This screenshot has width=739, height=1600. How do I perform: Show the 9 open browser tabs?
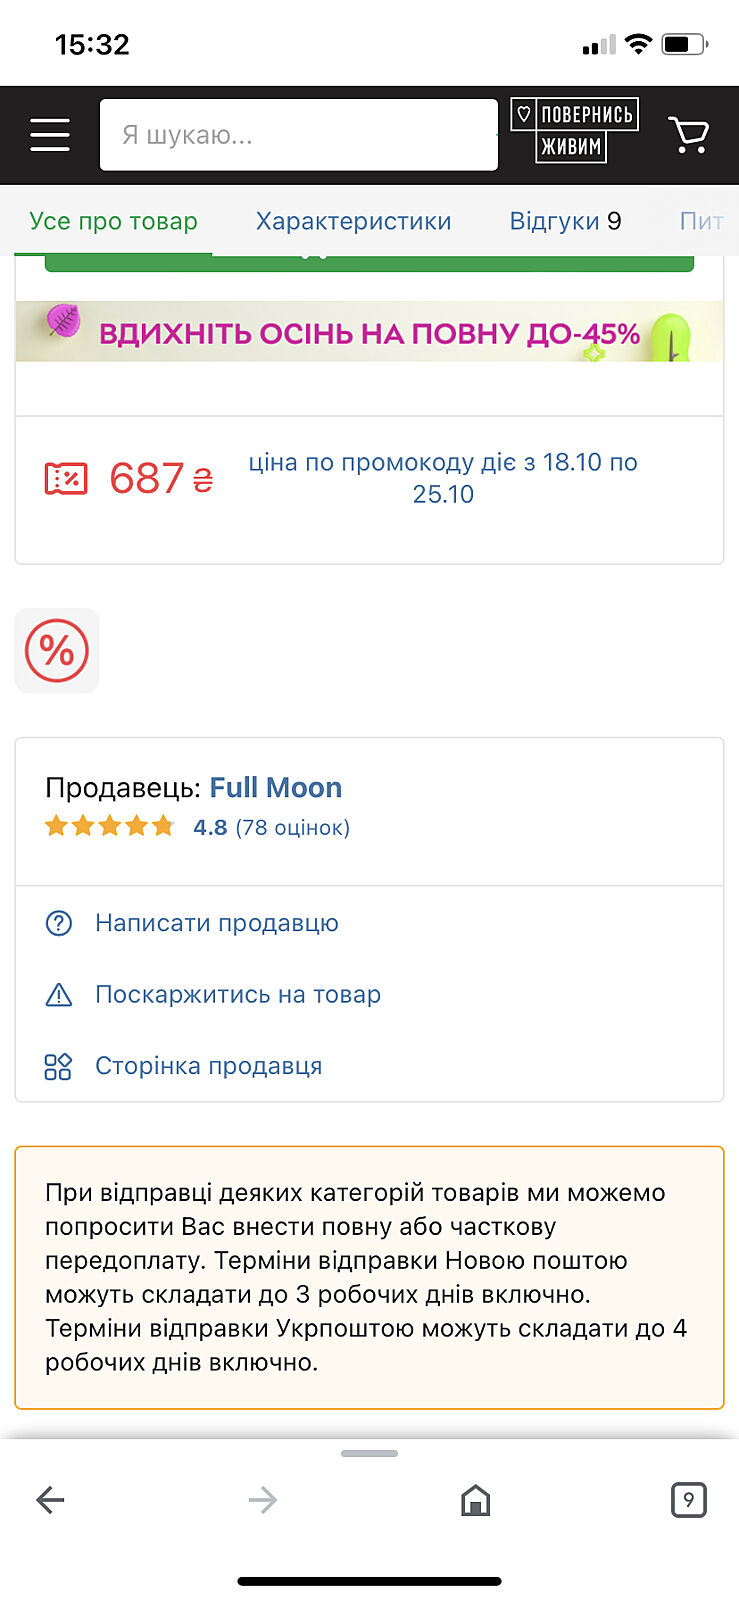pos(688,1499)
